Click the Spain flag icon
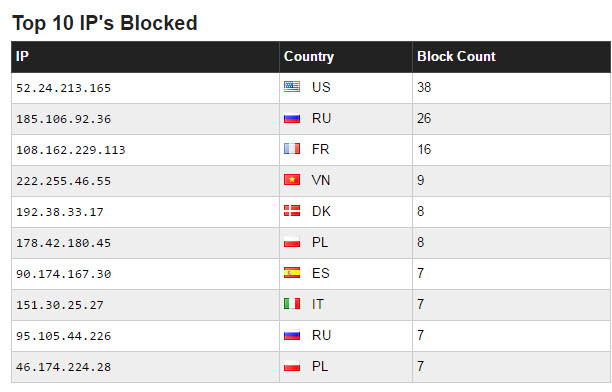This screenshot has width=612, height=392. [292, 273]
